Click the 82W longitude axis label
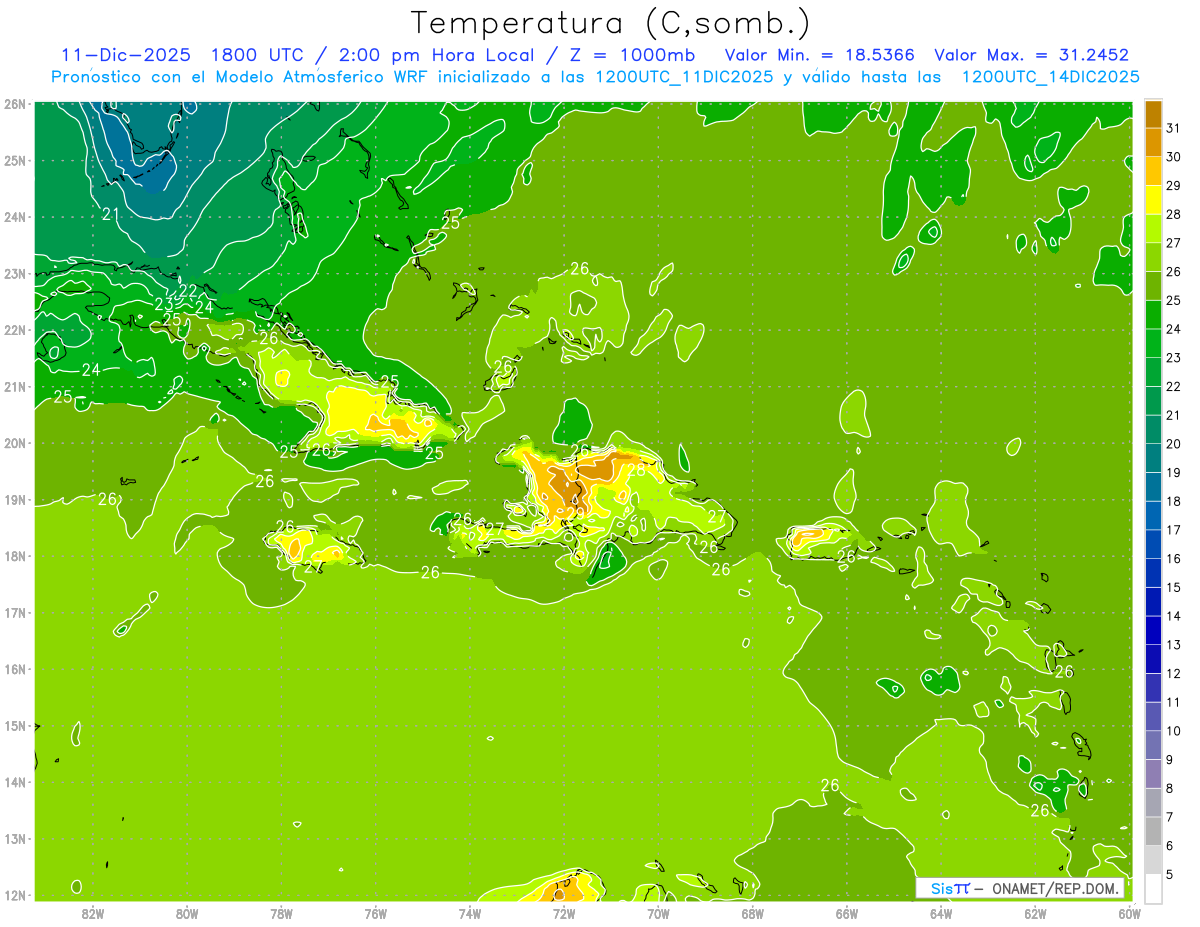The width and height of the screenshot is (1200, 927). (92, 913)
